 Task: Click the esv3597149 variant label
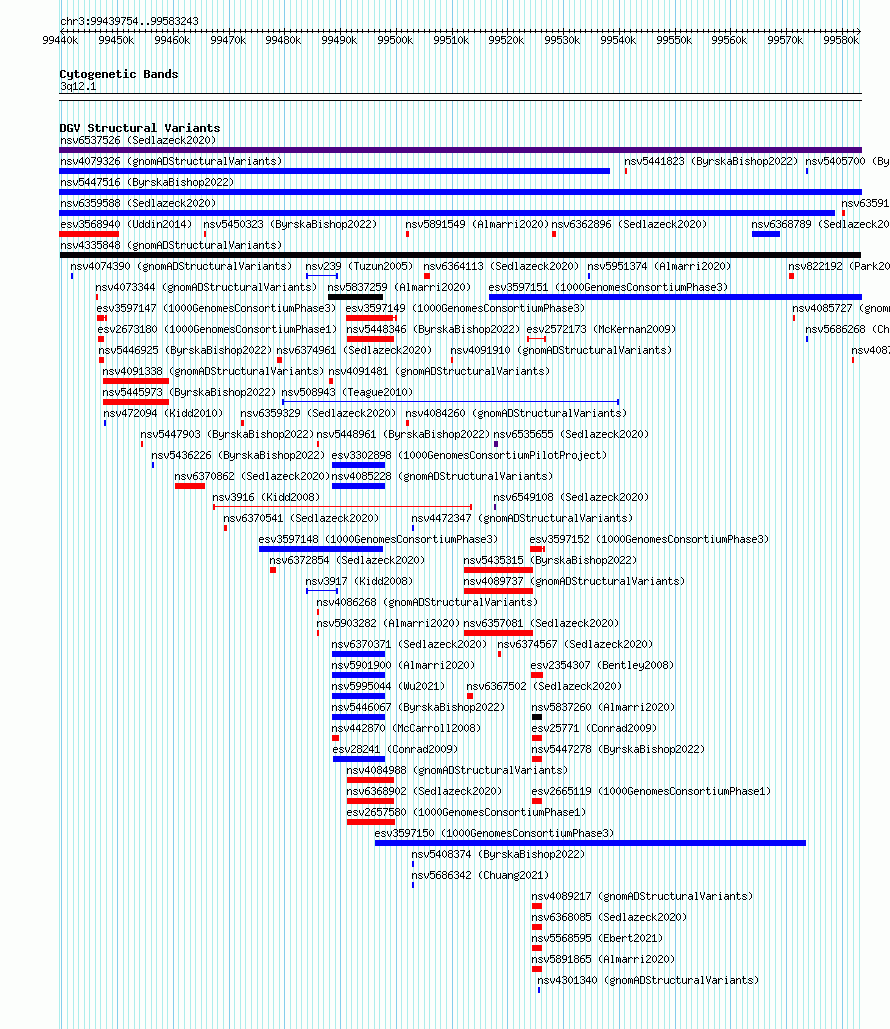(465, 308)
